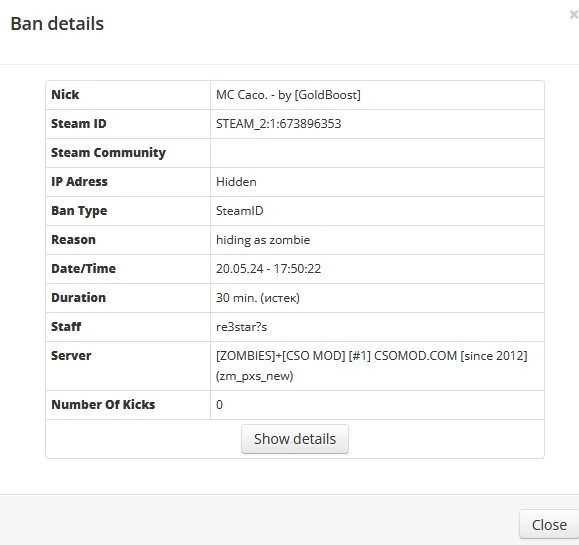The image size is (579, 545).
Task: Click the Number Of Kicks value 0
Action: (219, 405)
